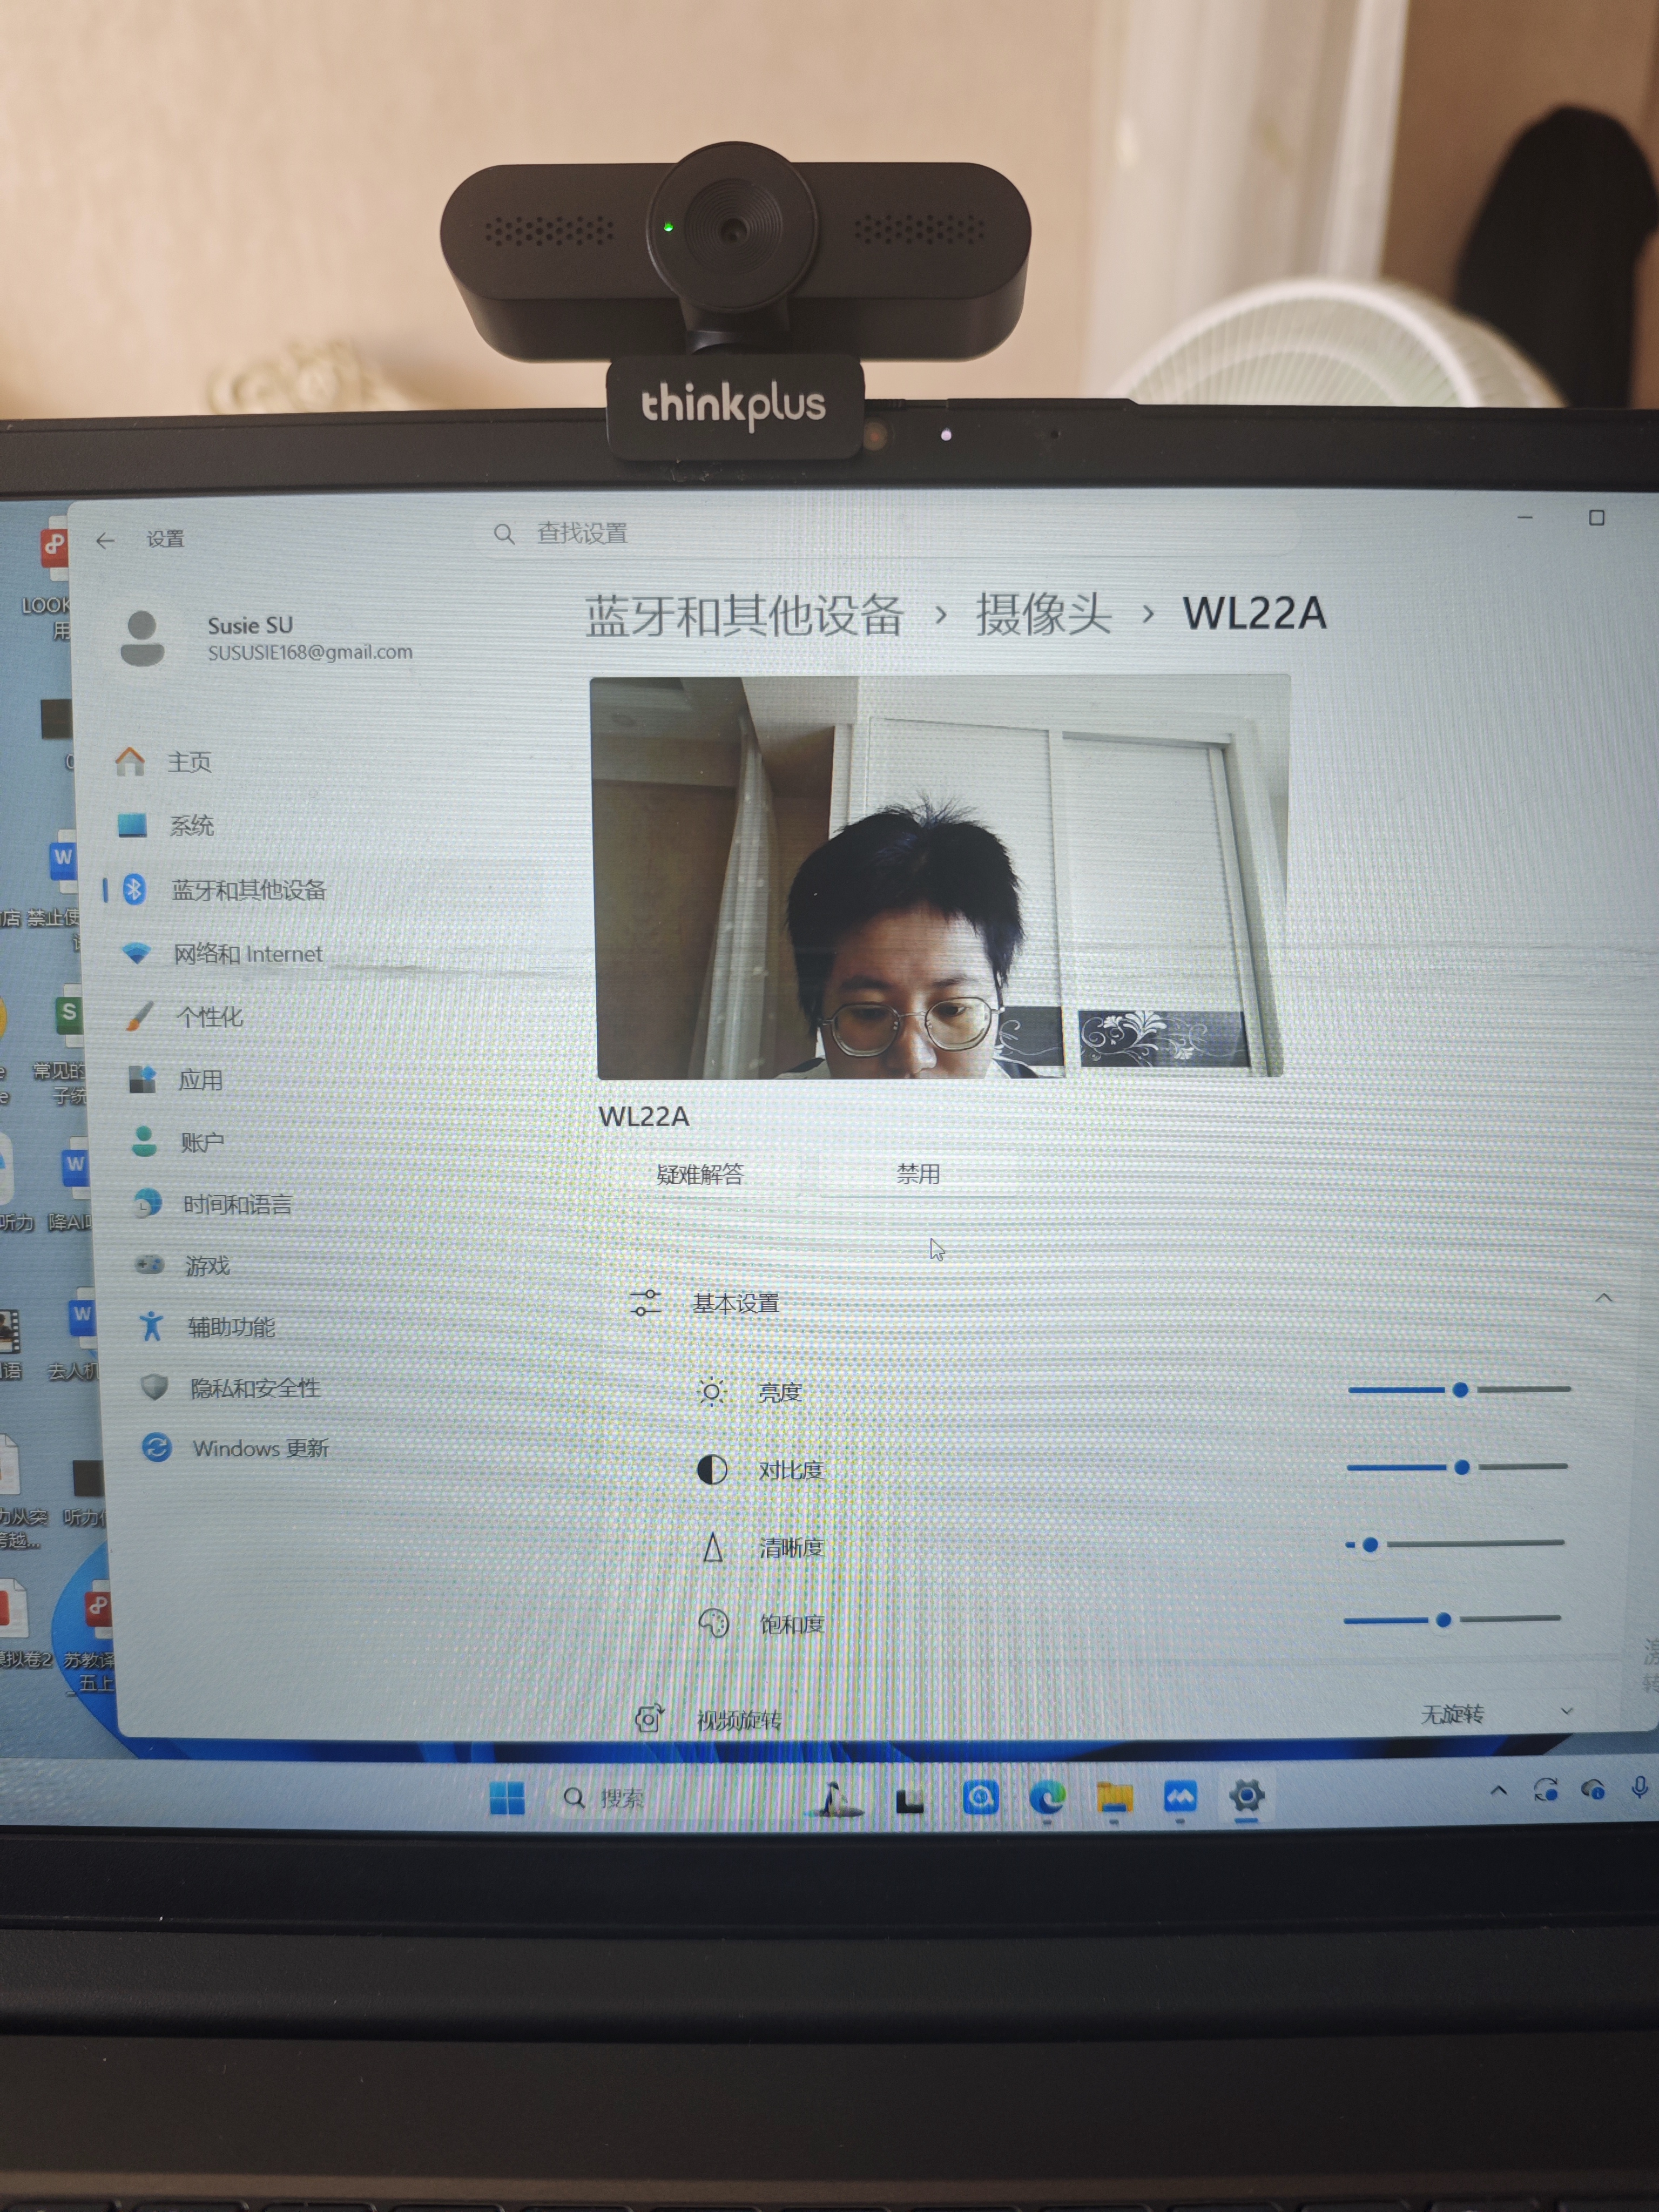
Task: Open File Explorer from the taskbar
Action: pos(1114,1798)
